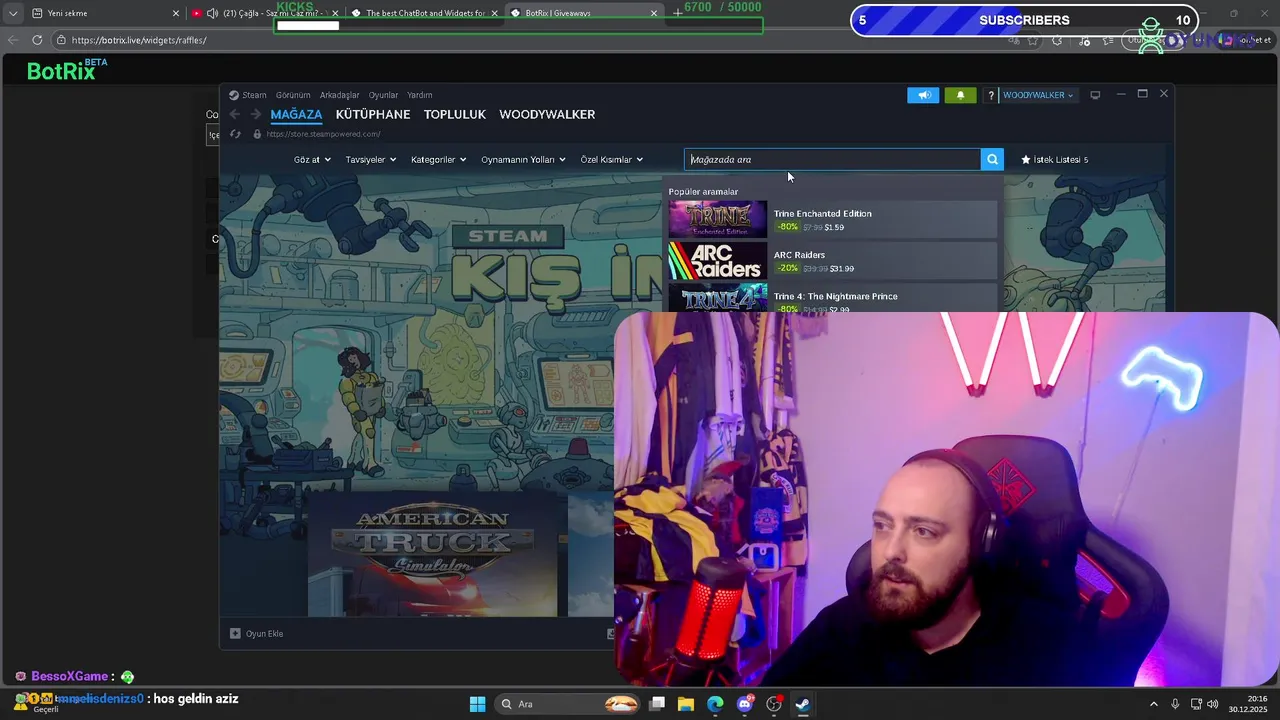Expand the Özel Kısımlar dropdown
The height and width of the screenshot is (720, 1280).
point(611,159)
